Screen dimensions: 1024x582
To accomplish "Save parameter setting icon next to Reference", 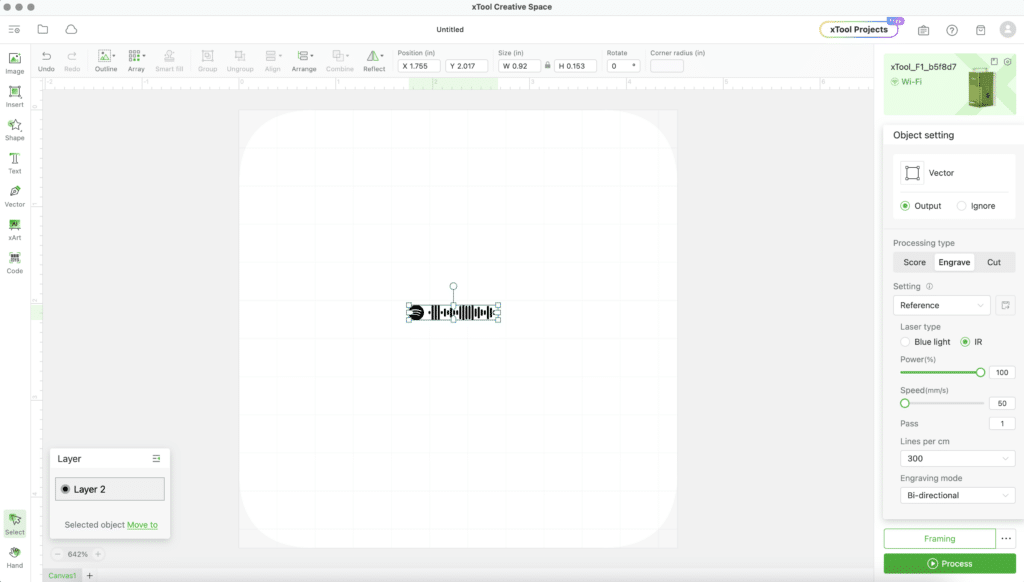I will [1005, 305].
